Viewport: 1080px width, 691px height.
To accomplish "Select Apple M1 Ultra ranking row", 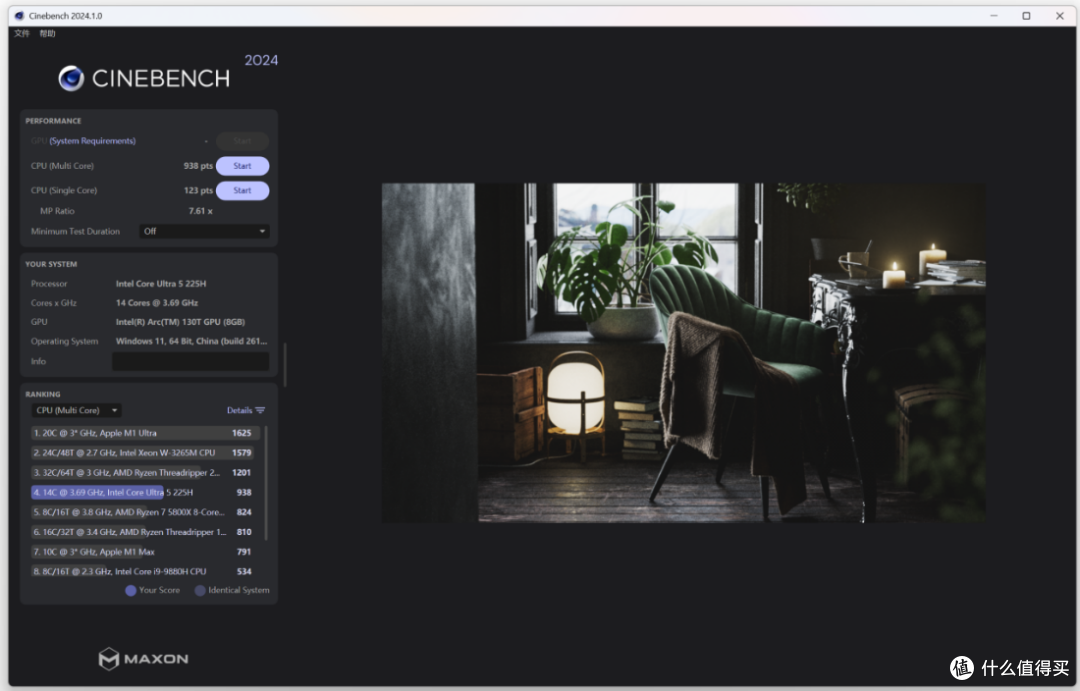I will coord(145,433).
